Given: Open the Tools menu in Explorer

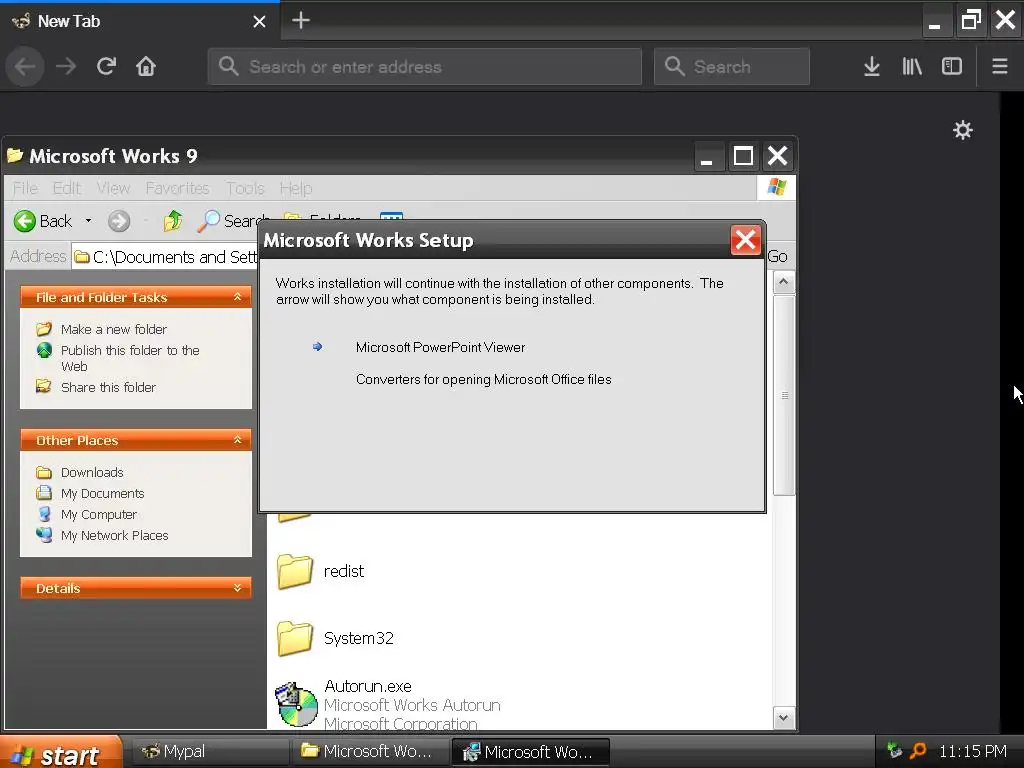Looking at the screenshot, I should (x=245, y=188).
